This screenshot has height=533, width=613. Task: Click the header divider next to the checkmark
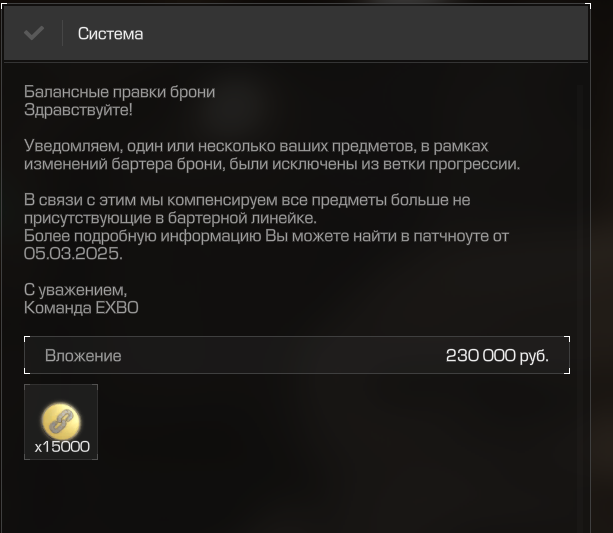(62, 33)
